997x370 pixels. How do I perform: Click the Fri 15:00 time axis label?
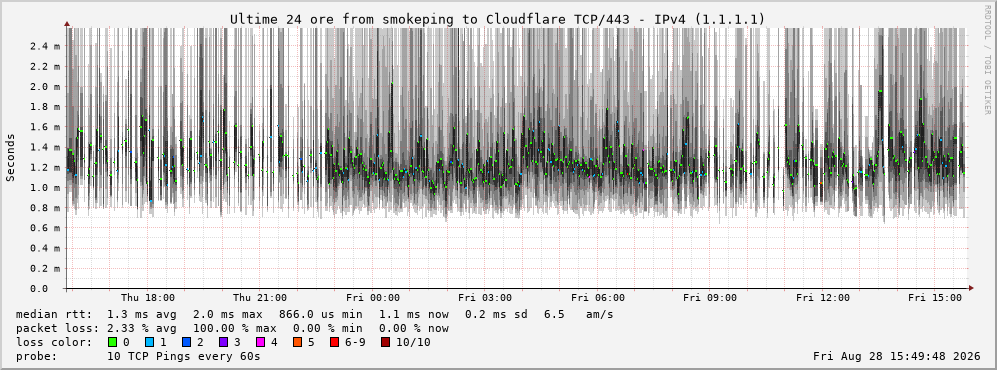point(935,298)
